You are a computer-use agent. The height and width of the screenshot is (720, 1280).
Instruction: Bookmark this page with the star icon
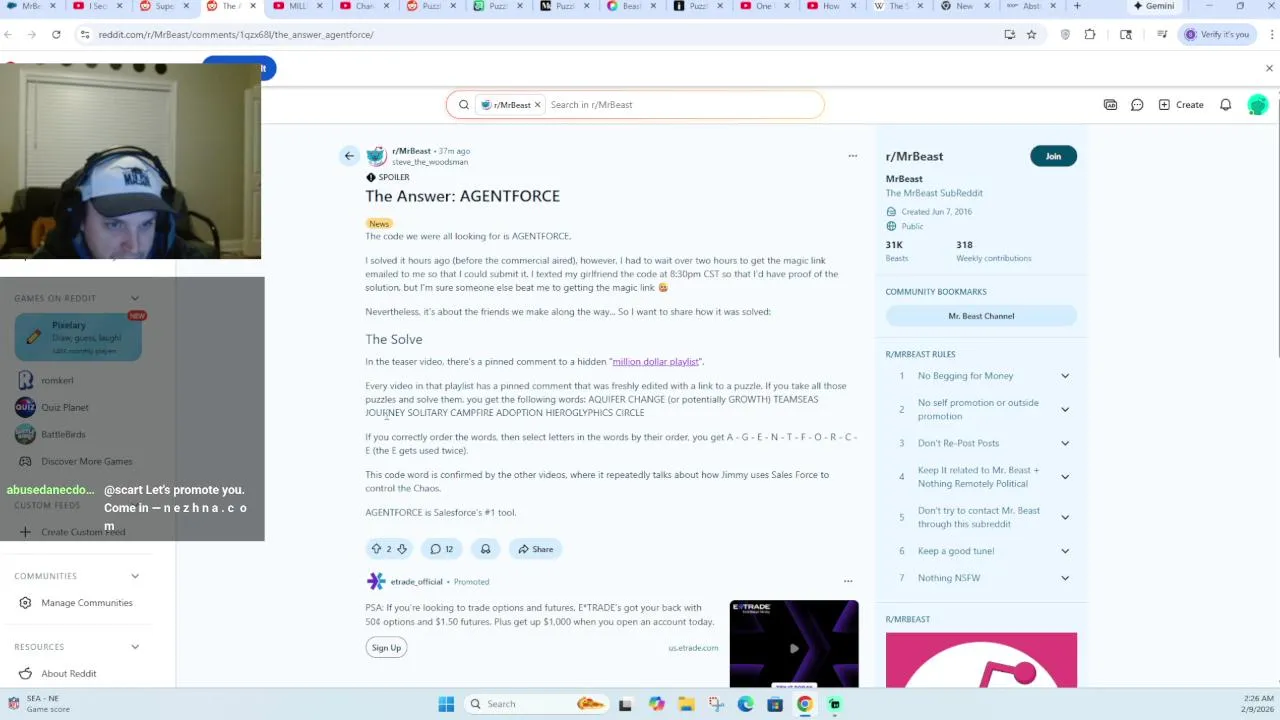coord(1031,34)
